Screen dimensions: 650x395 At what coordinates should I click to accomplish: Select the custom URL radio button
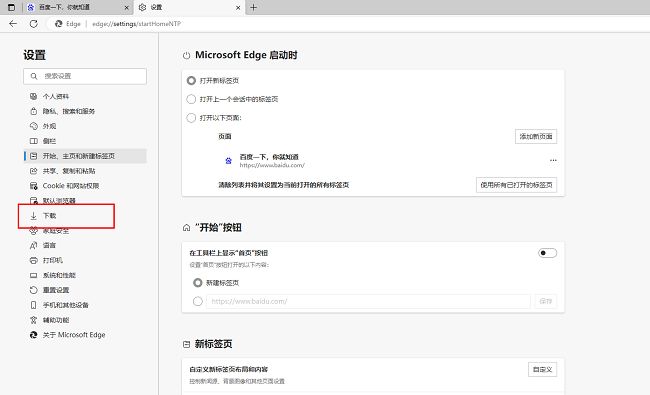(198, 301)
